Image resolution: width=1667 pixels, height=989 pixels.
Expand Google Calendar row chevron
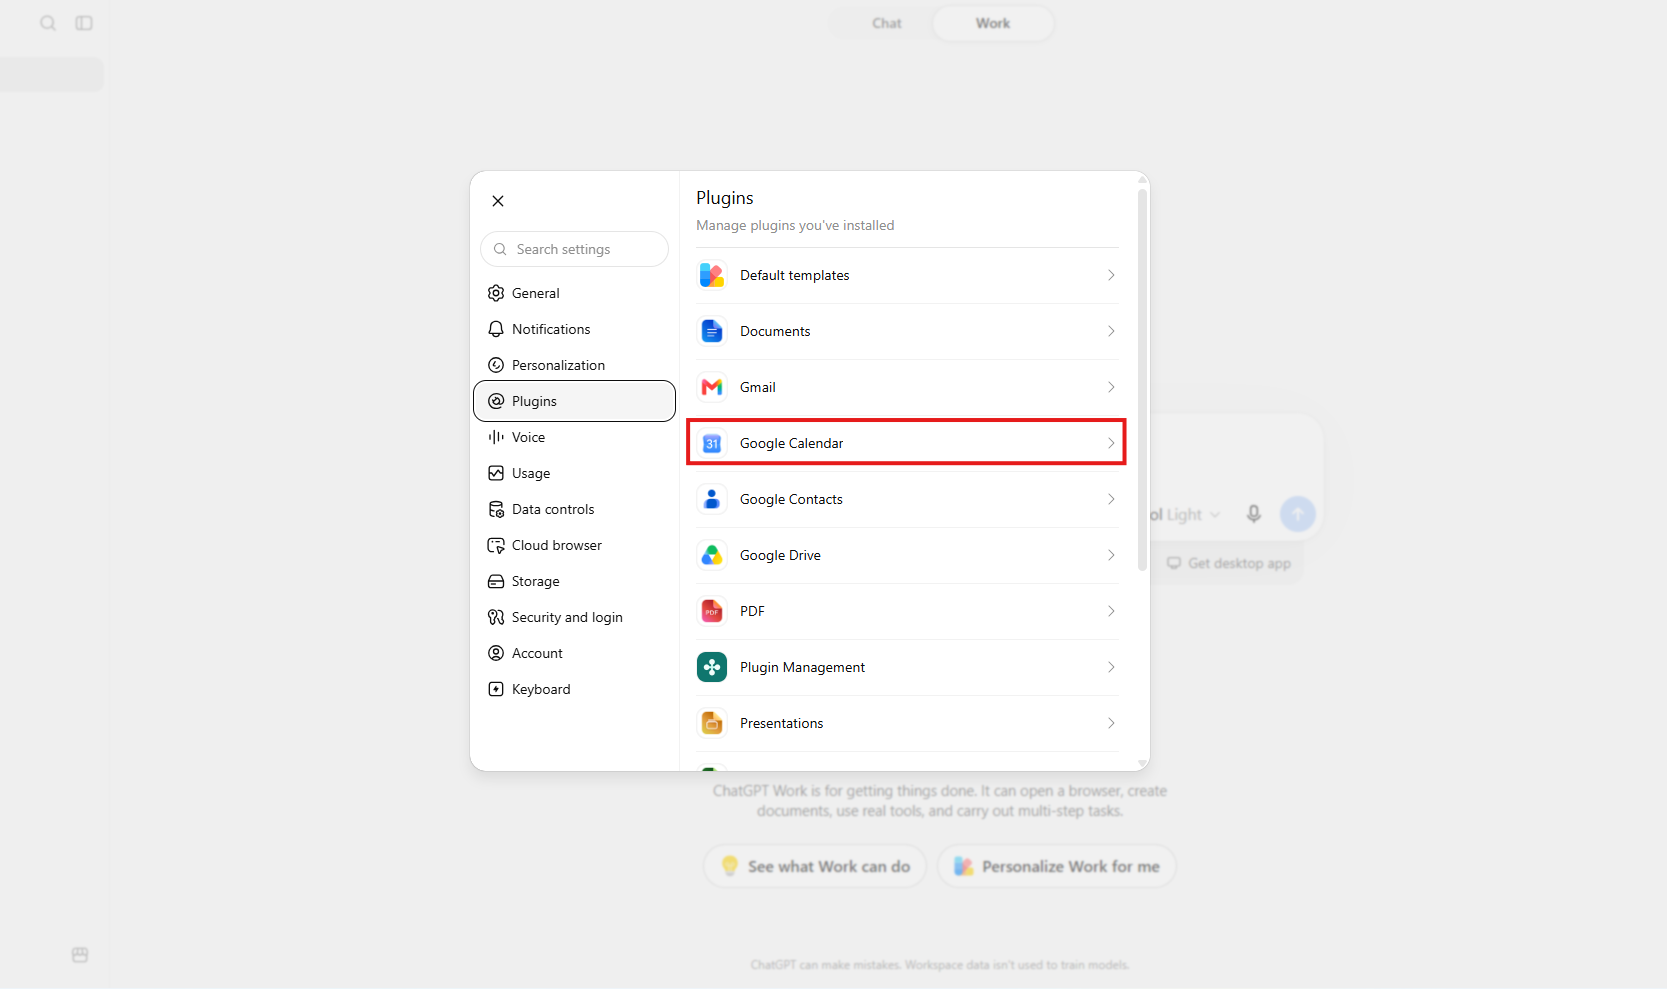coord(1111,443)
